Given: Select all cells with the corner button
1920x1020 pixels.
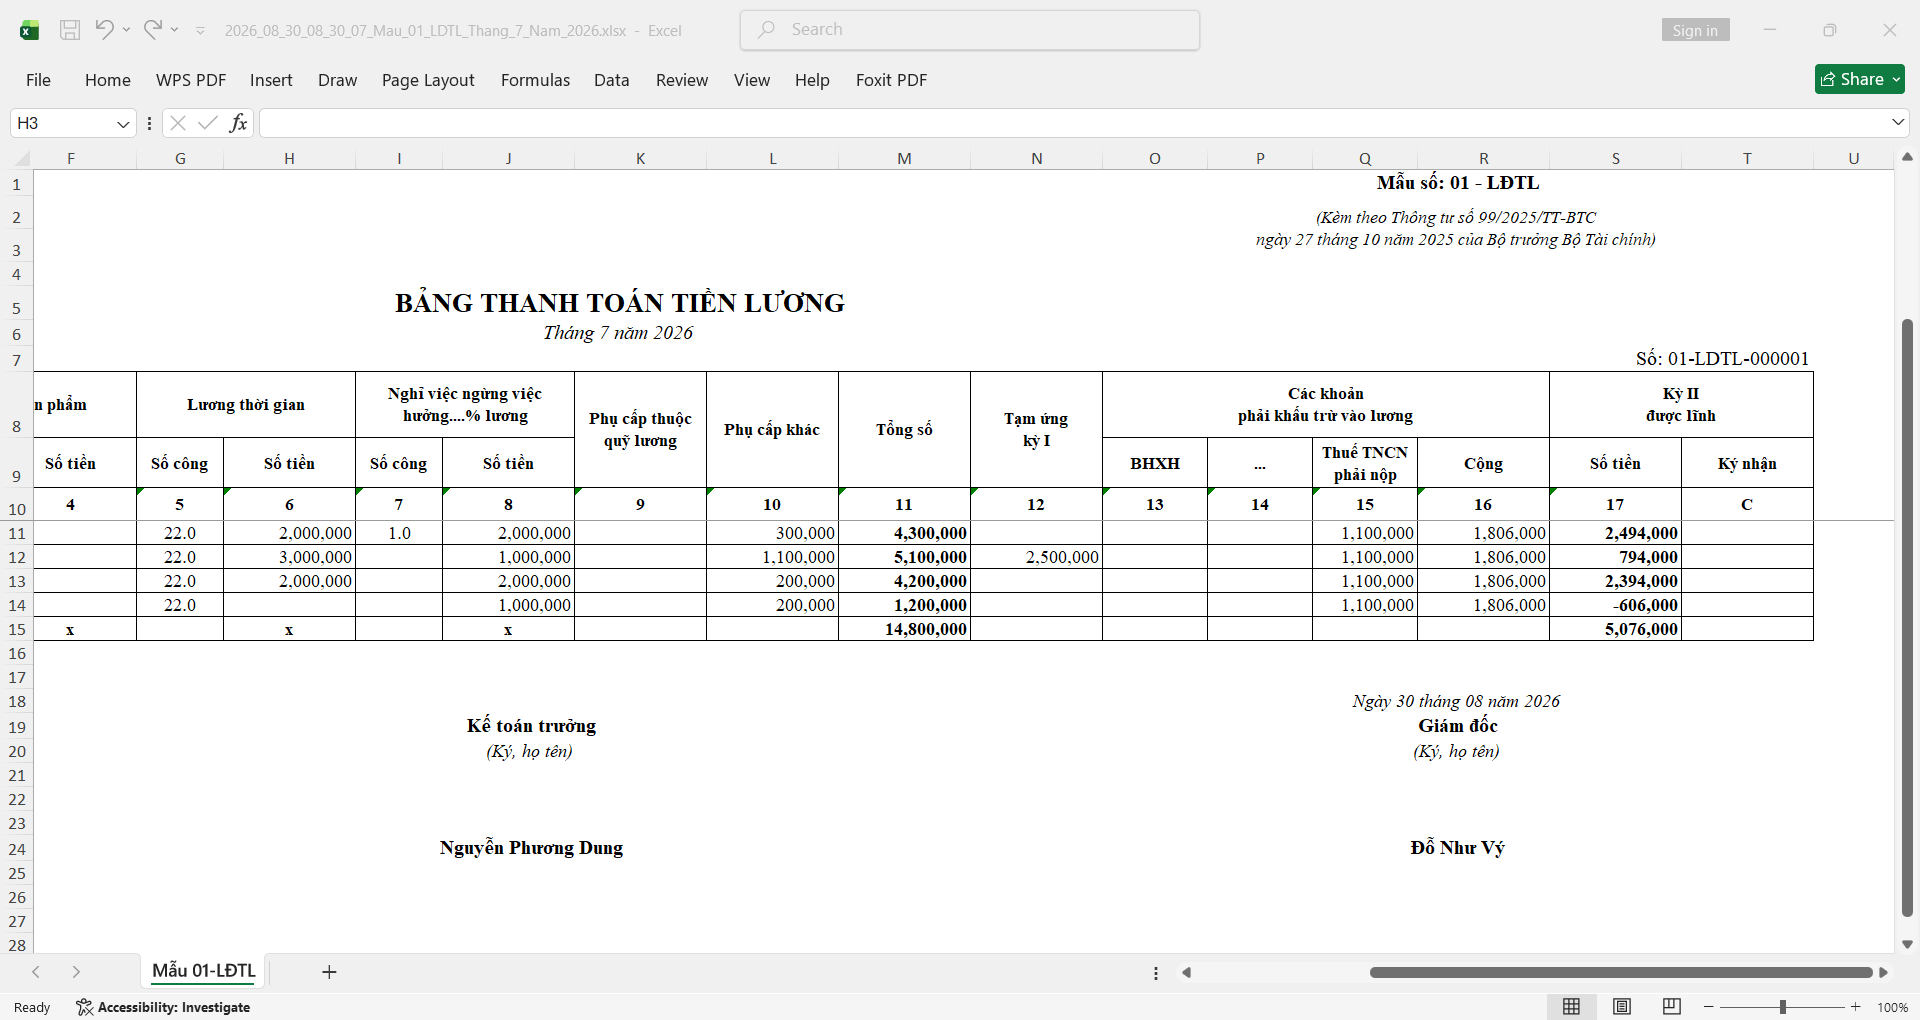Looking at the screenshot, I should (x=22, y=158).
